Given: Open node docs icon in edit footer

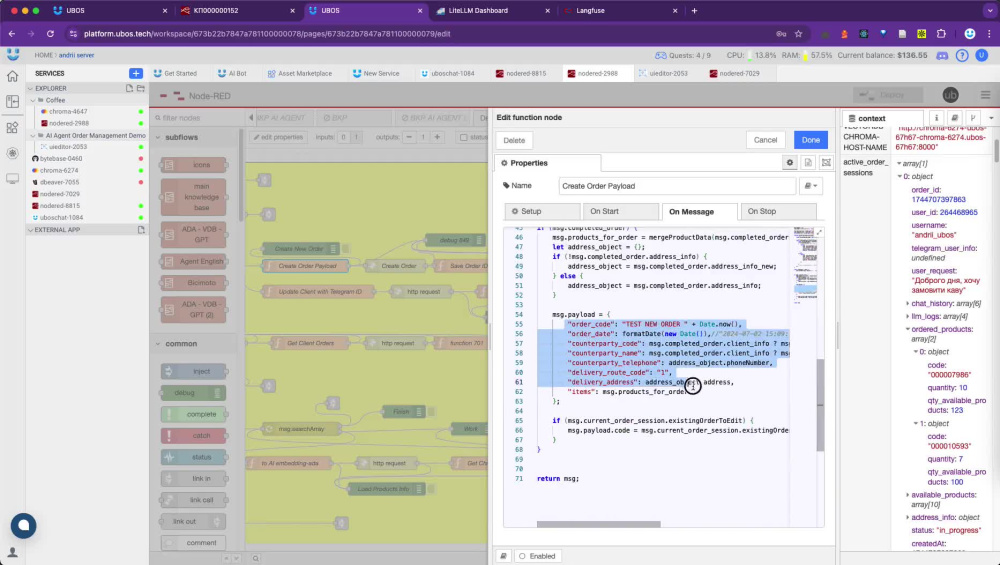Looking at the screenshot, I should 503,556.
